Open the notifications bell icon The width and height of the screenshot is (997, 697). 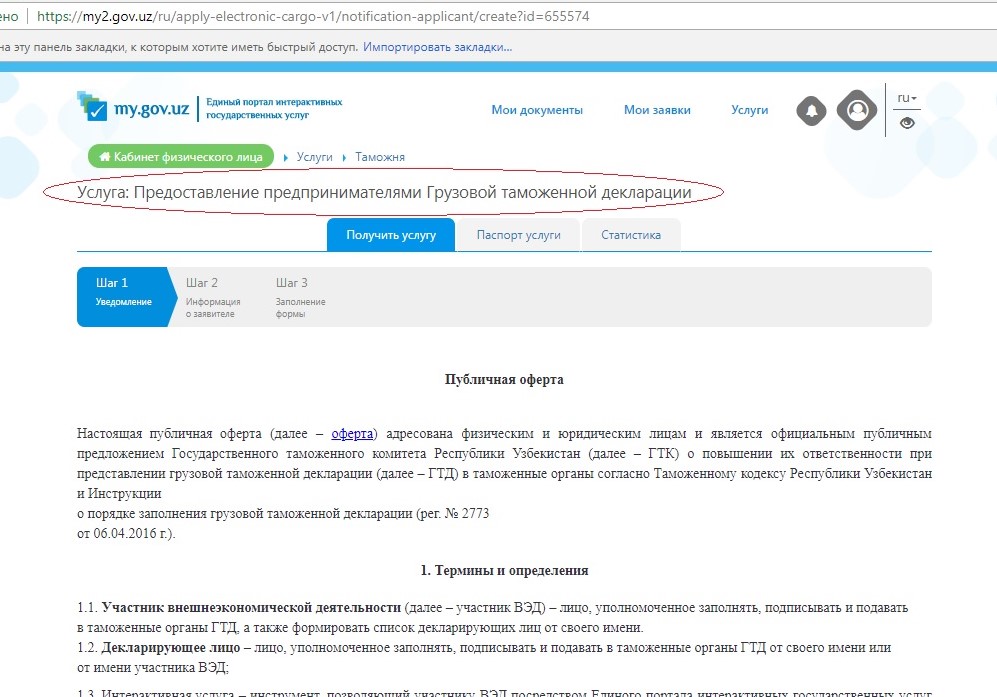point(811,110)
